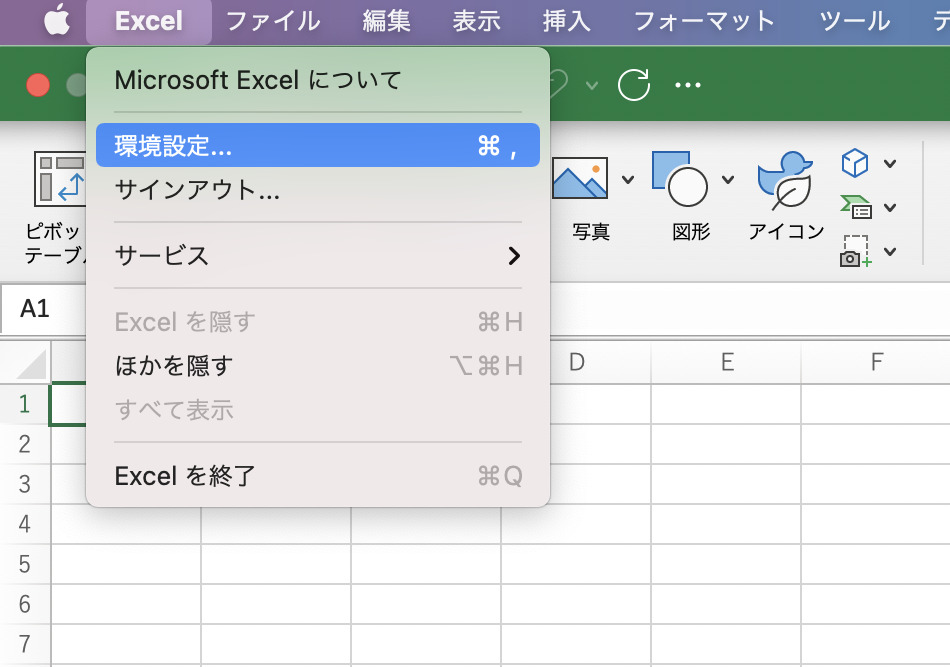950x667 pixels.
Task: Select row 1 header
Action: click(25, 404)
